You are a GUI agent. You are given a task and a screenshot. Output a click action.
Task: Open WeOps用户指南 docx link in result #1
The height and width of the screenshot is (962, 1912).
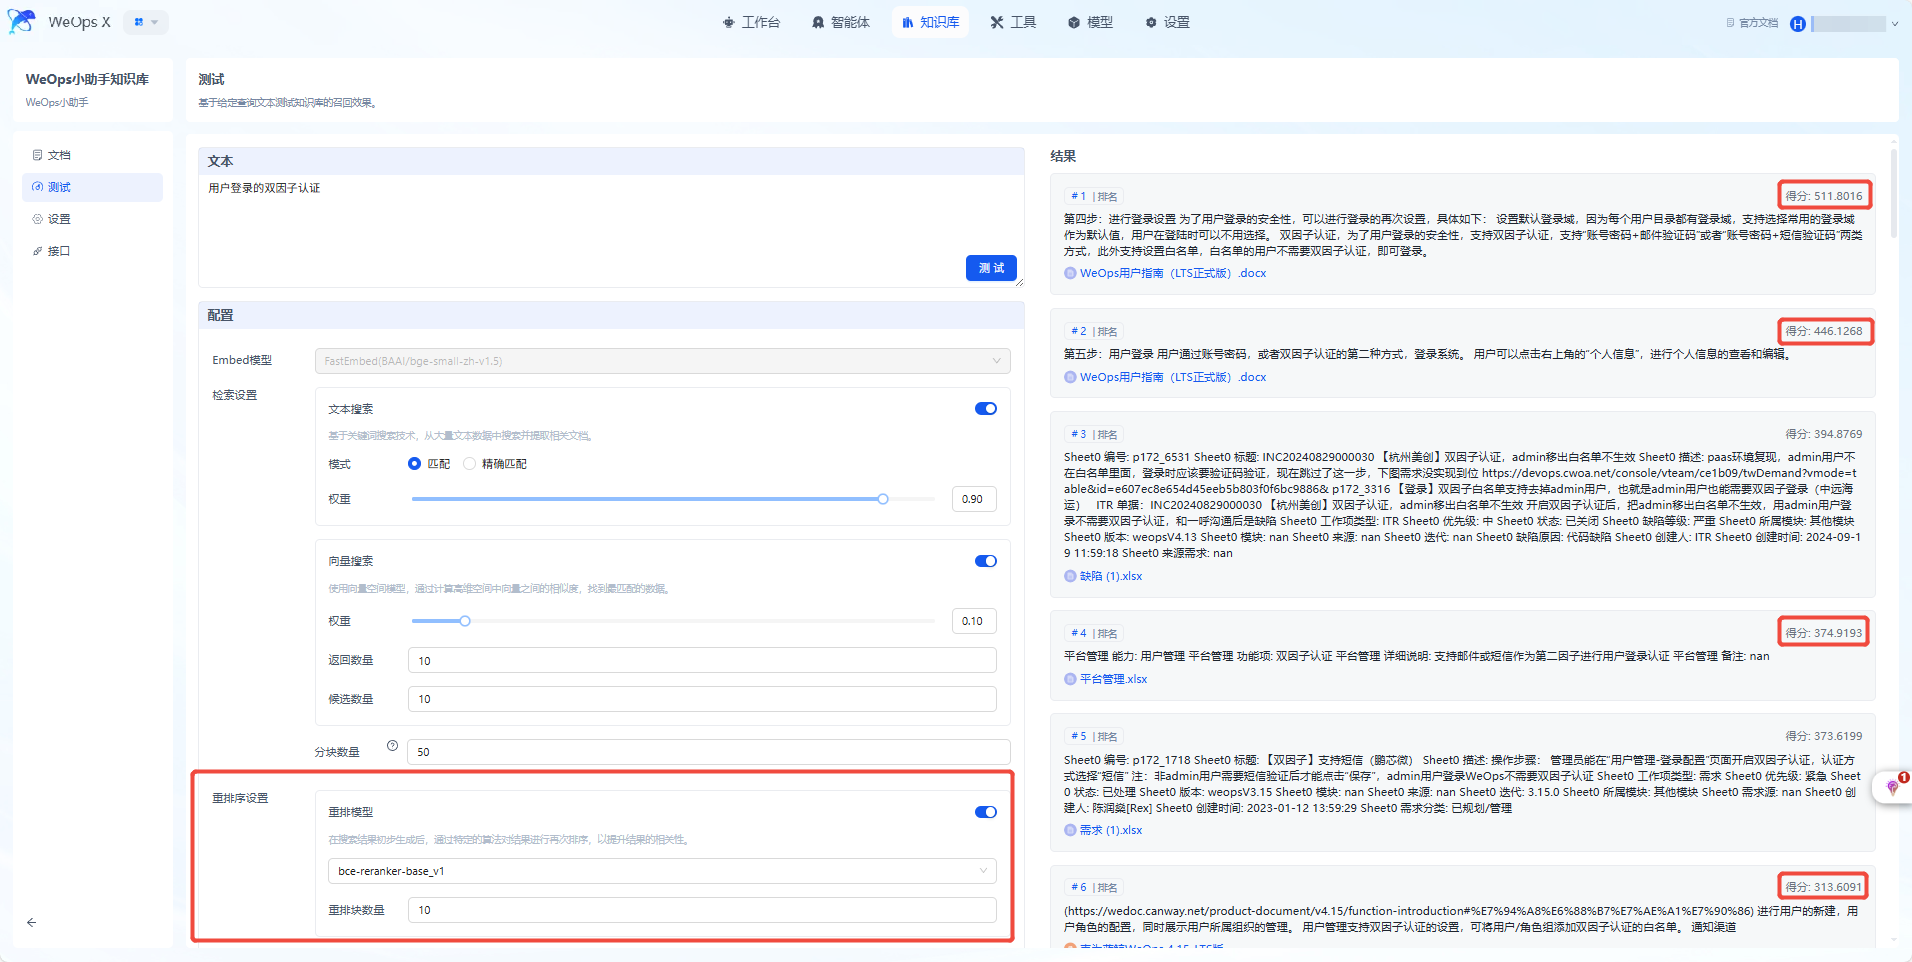click(x=1173, y=273)
